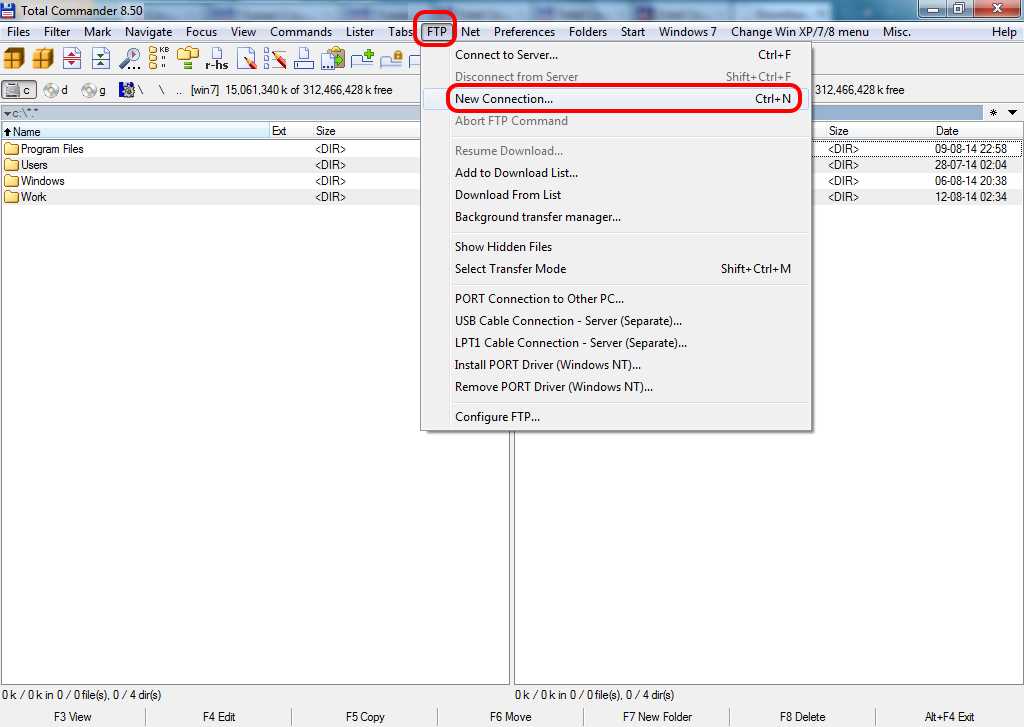The height and width of the screenshot is (727, 1024).
Task: Open the Lister menu
Action: pos(360,32)
